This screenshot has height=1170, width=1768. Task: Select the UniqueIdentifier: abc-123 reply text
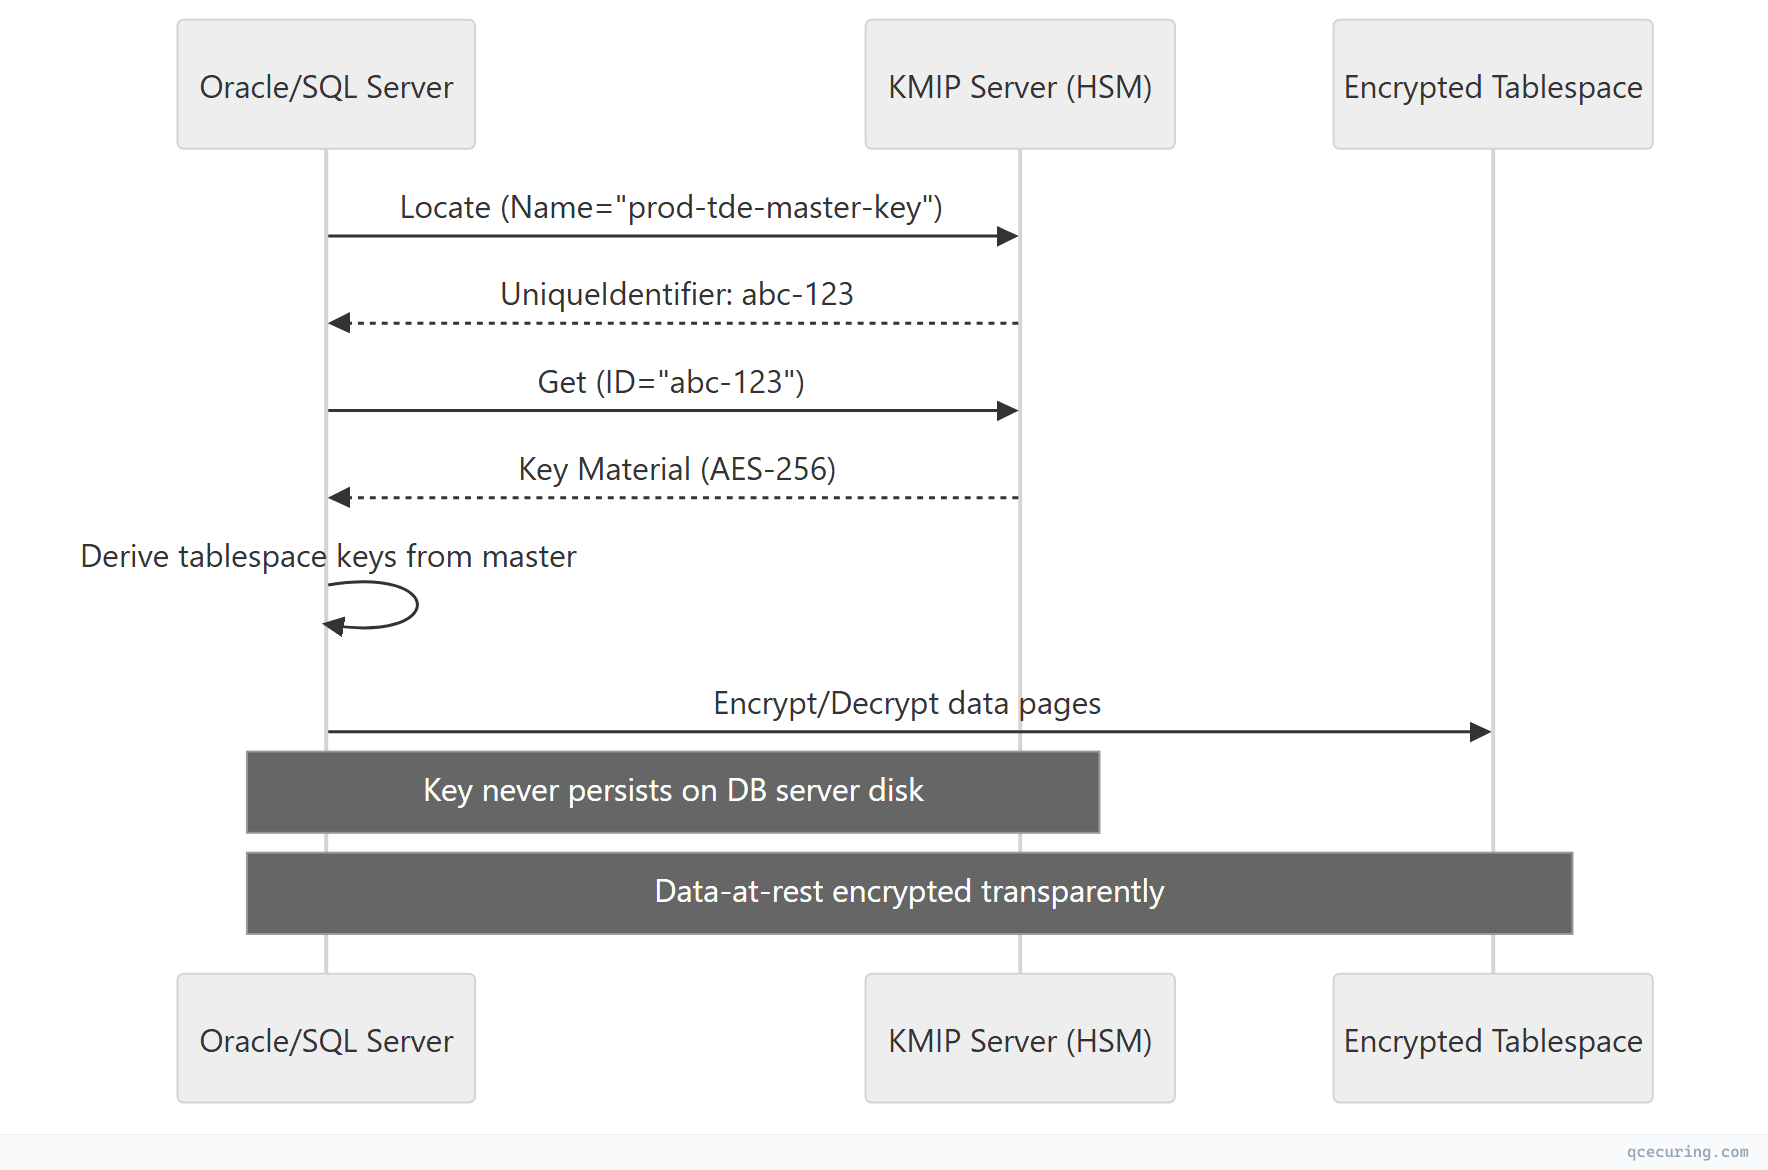tap(677, 294)
